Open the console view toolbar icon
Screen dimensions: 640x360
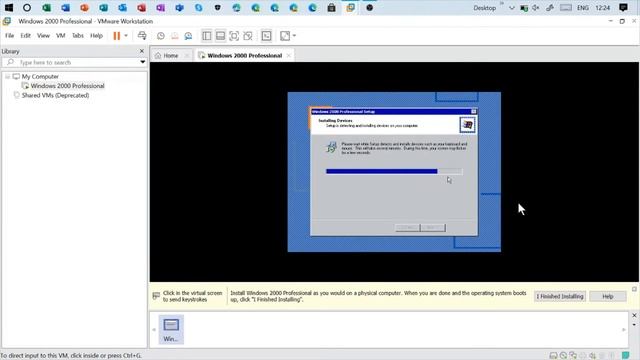(x=267, y=36)
